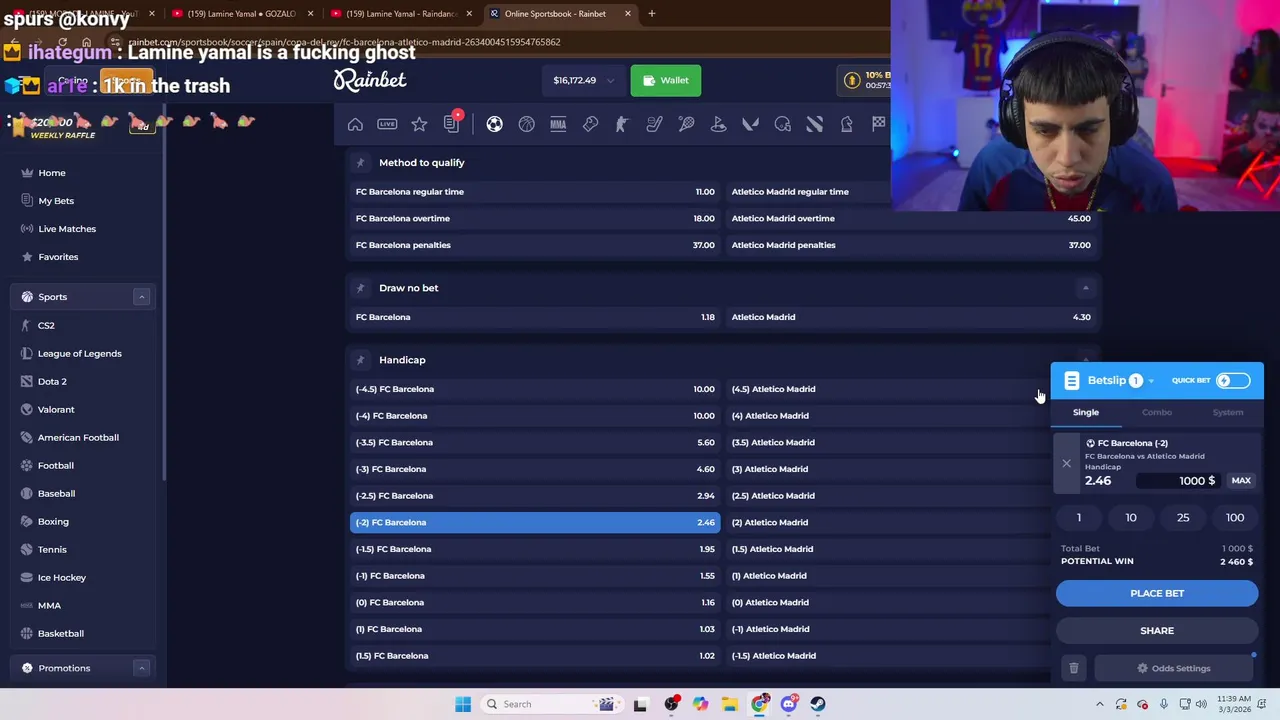This screenshot has height=720, width=1280.
Task: Add 10 quick stake amount
Action: click(1131, 517)
